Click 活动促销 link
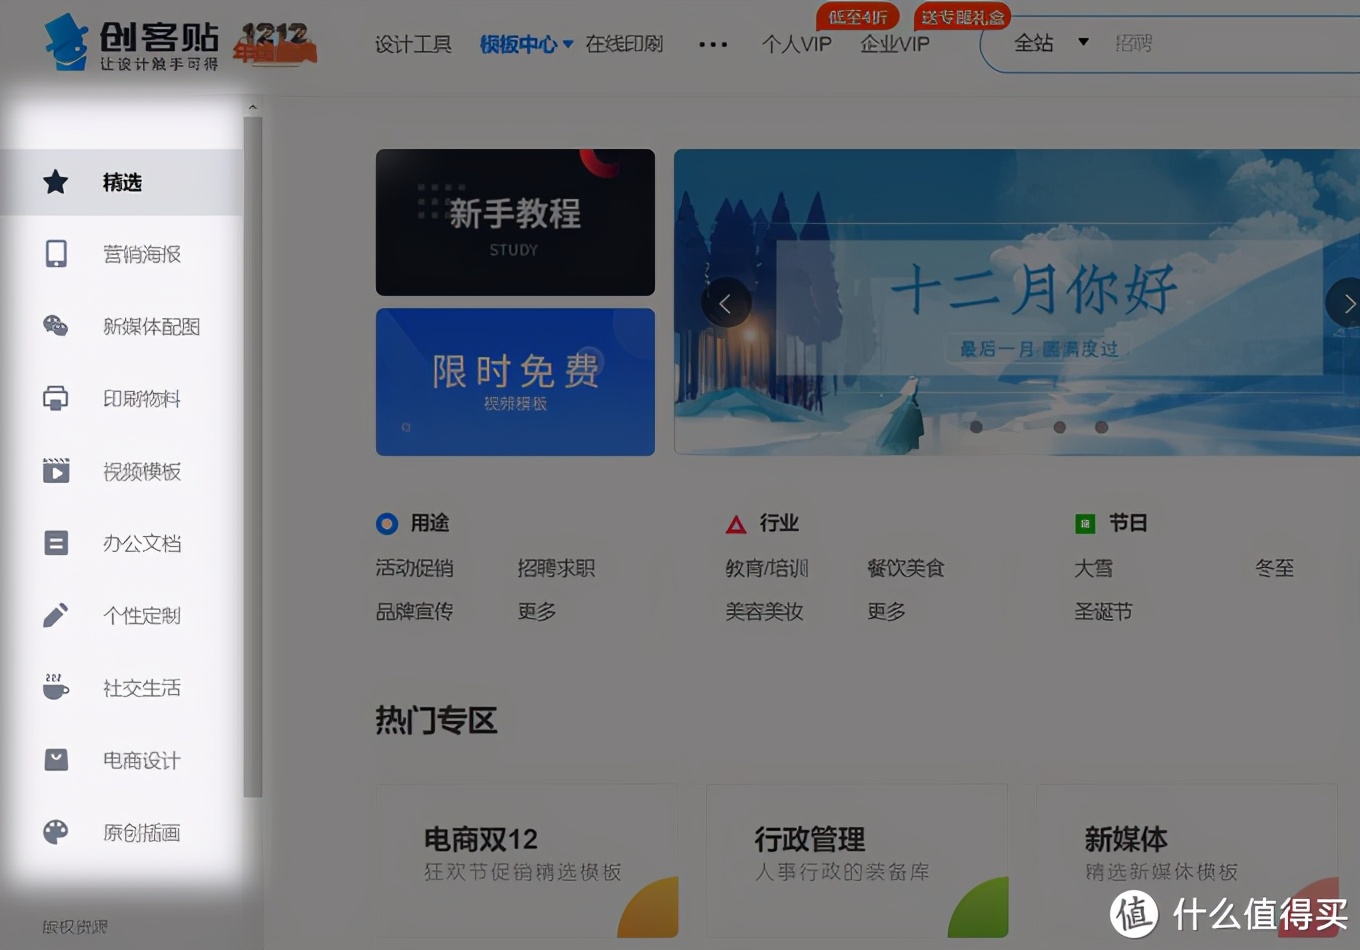The width and height of the screenshot is (1360, 950). [414, 568]
